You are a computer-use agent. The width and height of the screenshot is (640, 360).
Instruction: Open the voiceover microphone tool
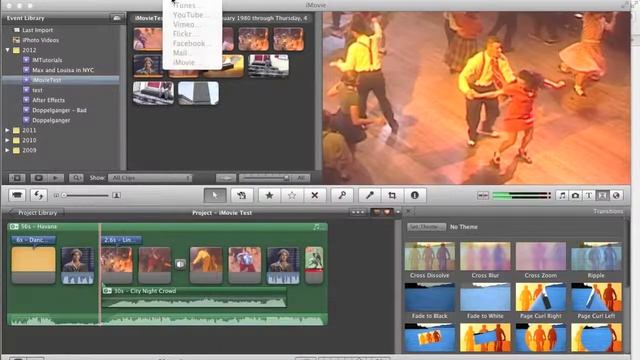pyautogui.click(x=369, y=196)
